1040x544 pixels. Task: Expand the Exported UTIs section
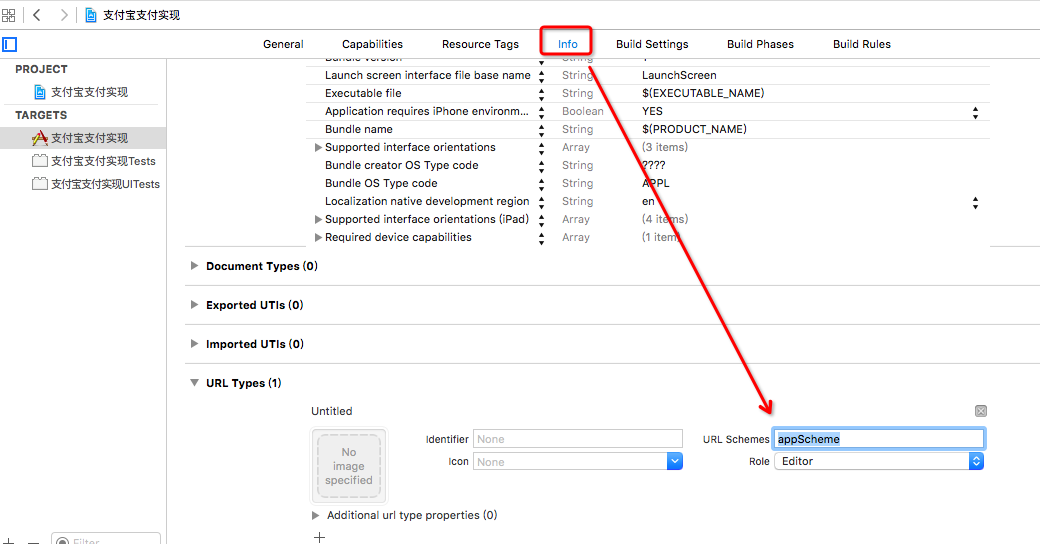point(195,305)
